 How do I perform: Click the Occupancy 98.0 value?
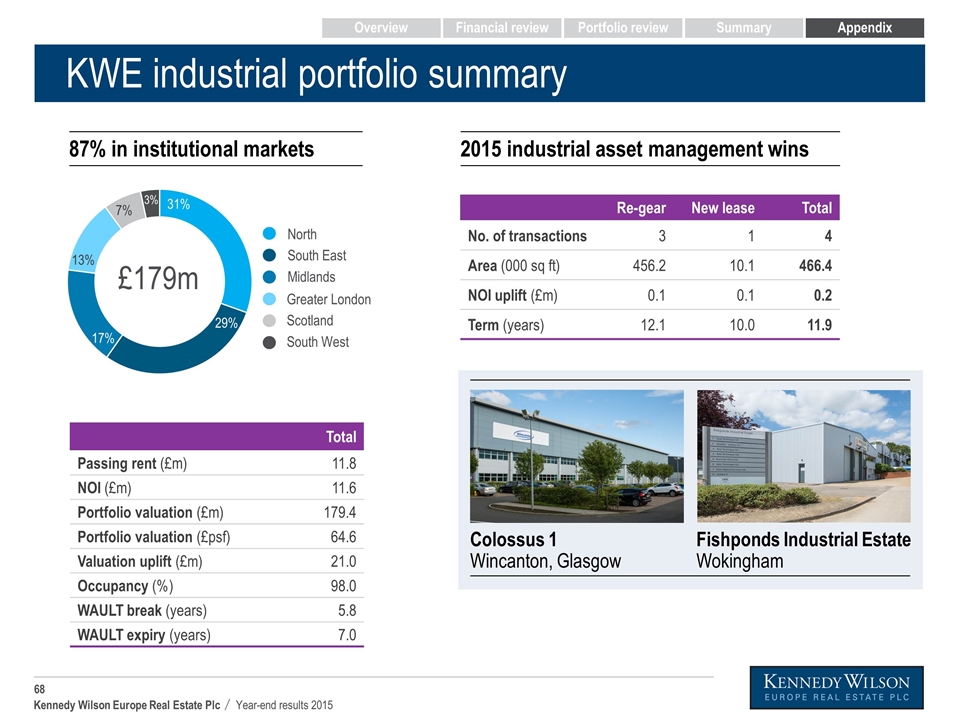pyautogui.click(x=343, y=586)
